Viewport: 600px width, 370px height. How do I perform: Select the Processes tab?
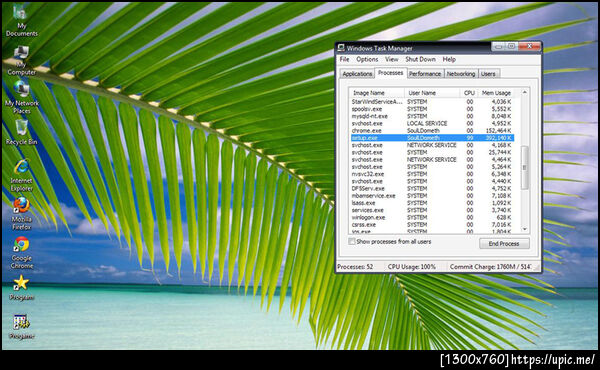click(x=390, y=73)
